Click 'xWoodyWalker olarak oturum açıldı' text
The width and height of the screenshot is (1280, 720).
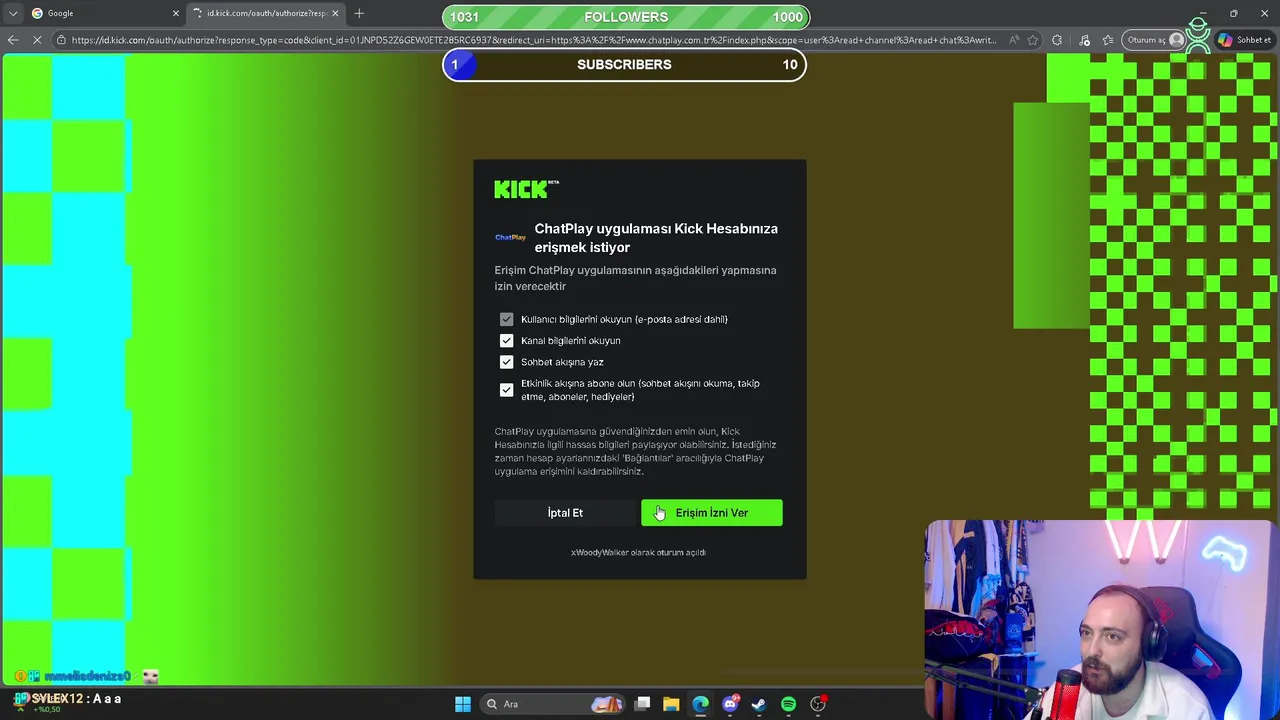638,552
